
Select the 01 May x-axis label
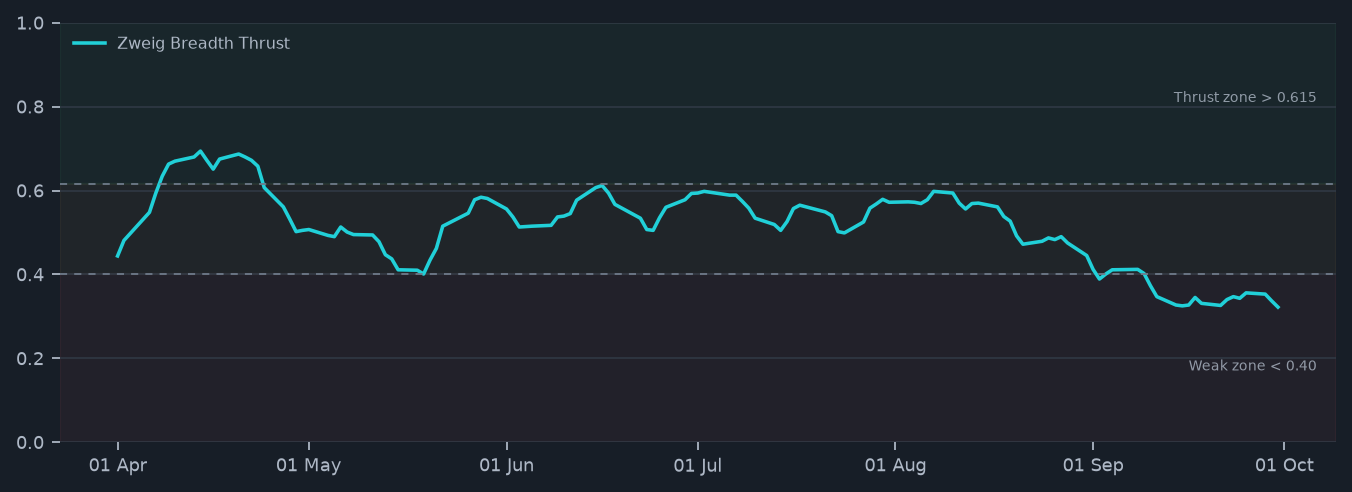tap(309, 465)
